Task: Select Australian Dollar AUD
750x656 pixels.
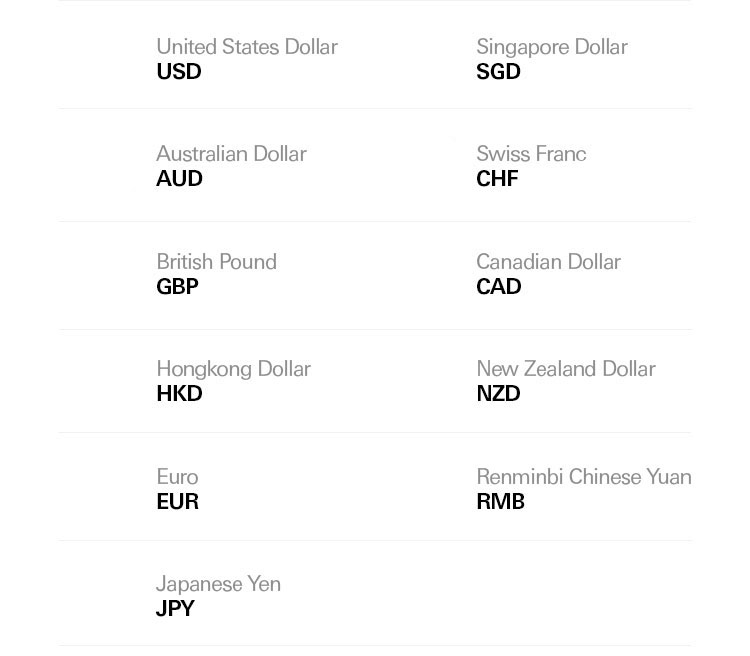Action: click(232, 166)
